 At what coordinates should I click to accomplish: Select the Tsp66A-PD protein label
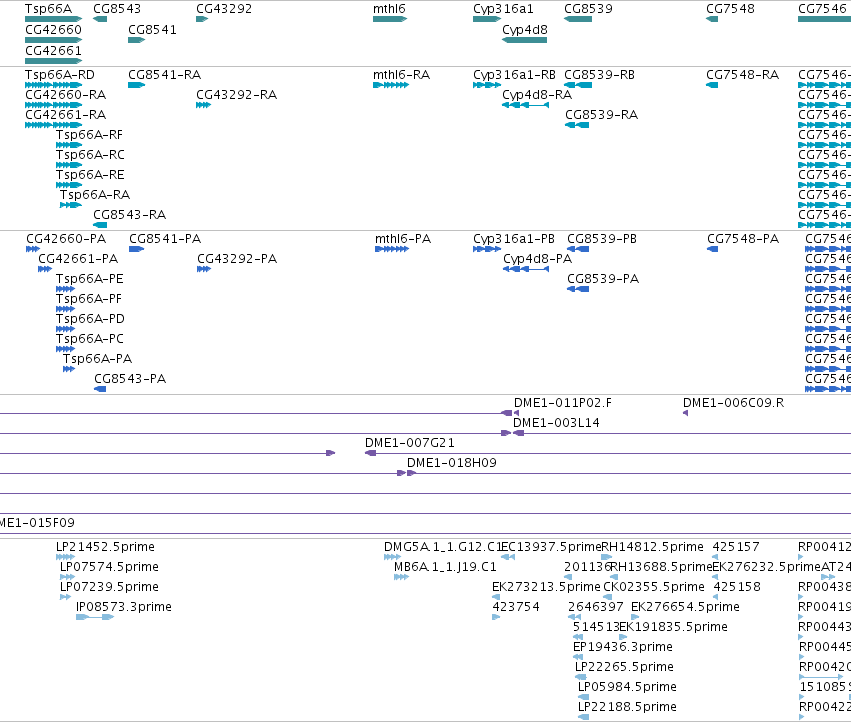90,319
